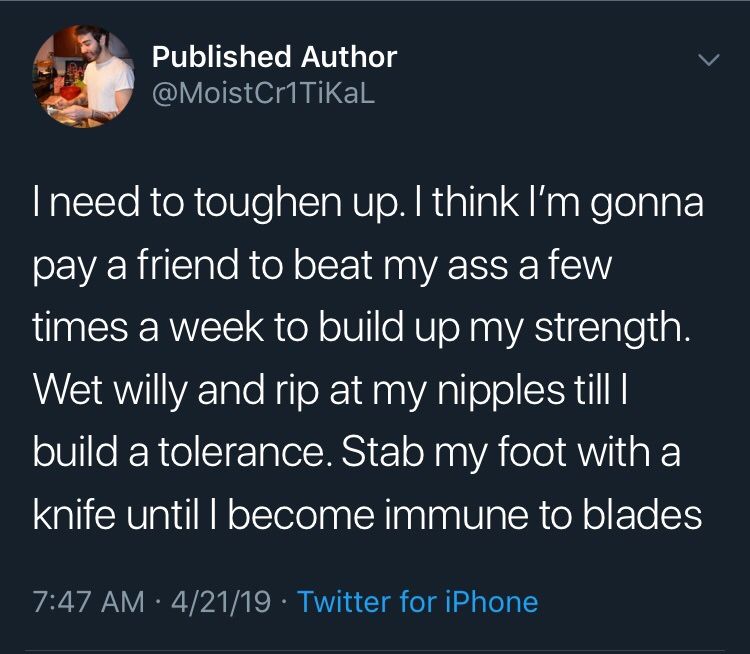Open the author's profile picture
750x654 pixels.
point(84,76)
